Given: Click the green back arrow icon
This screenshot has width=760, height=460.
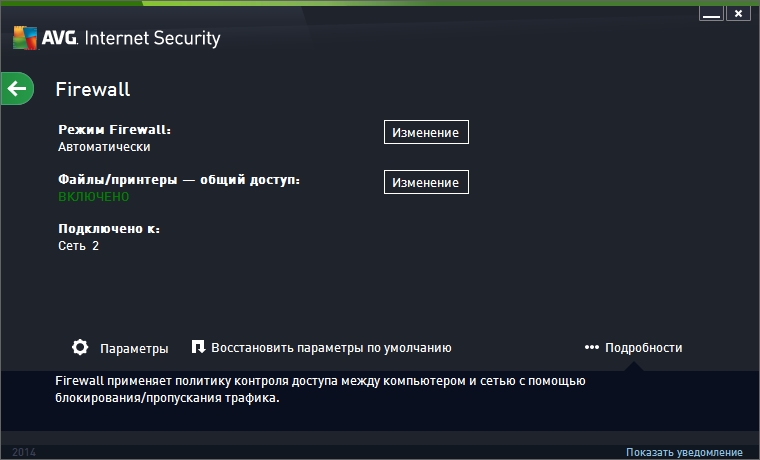Looking at the screenshot, I should click(x=16, y=89).
